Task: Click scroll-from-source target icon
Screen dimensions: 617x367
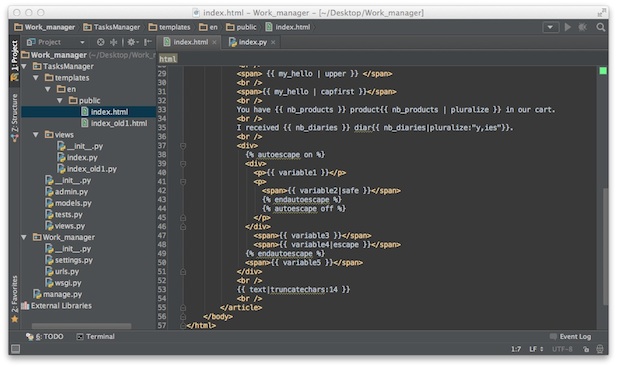Action: click(x=101, y=42)
